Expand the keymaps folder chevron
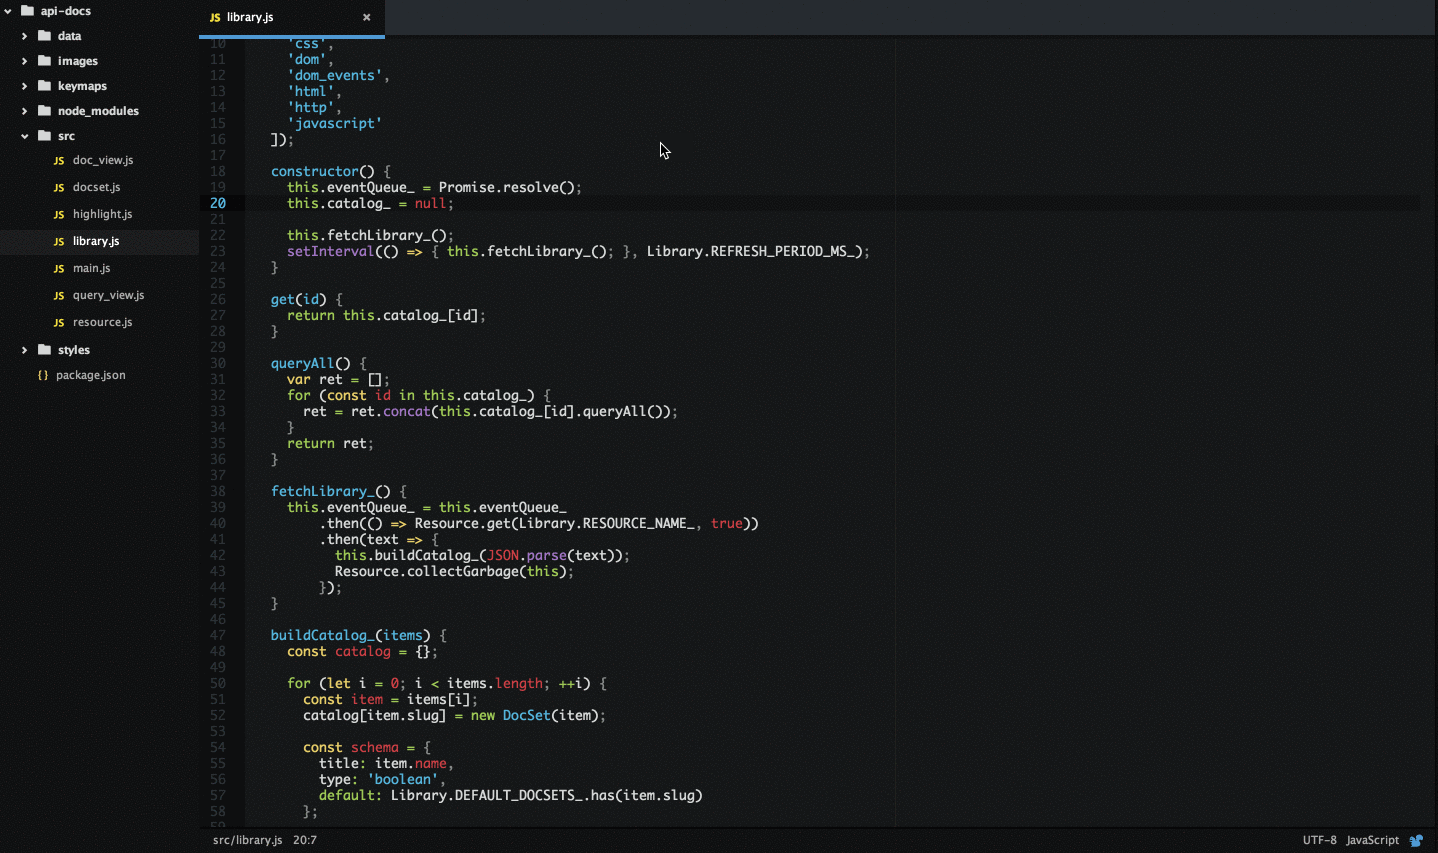 point(24,86)
